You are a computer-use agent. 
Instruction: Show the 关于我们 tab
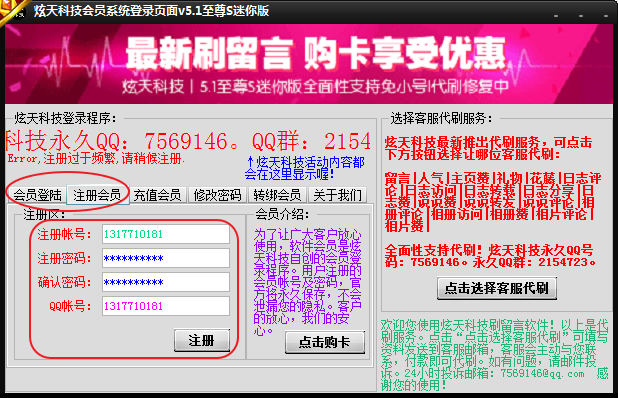[337, 195]
